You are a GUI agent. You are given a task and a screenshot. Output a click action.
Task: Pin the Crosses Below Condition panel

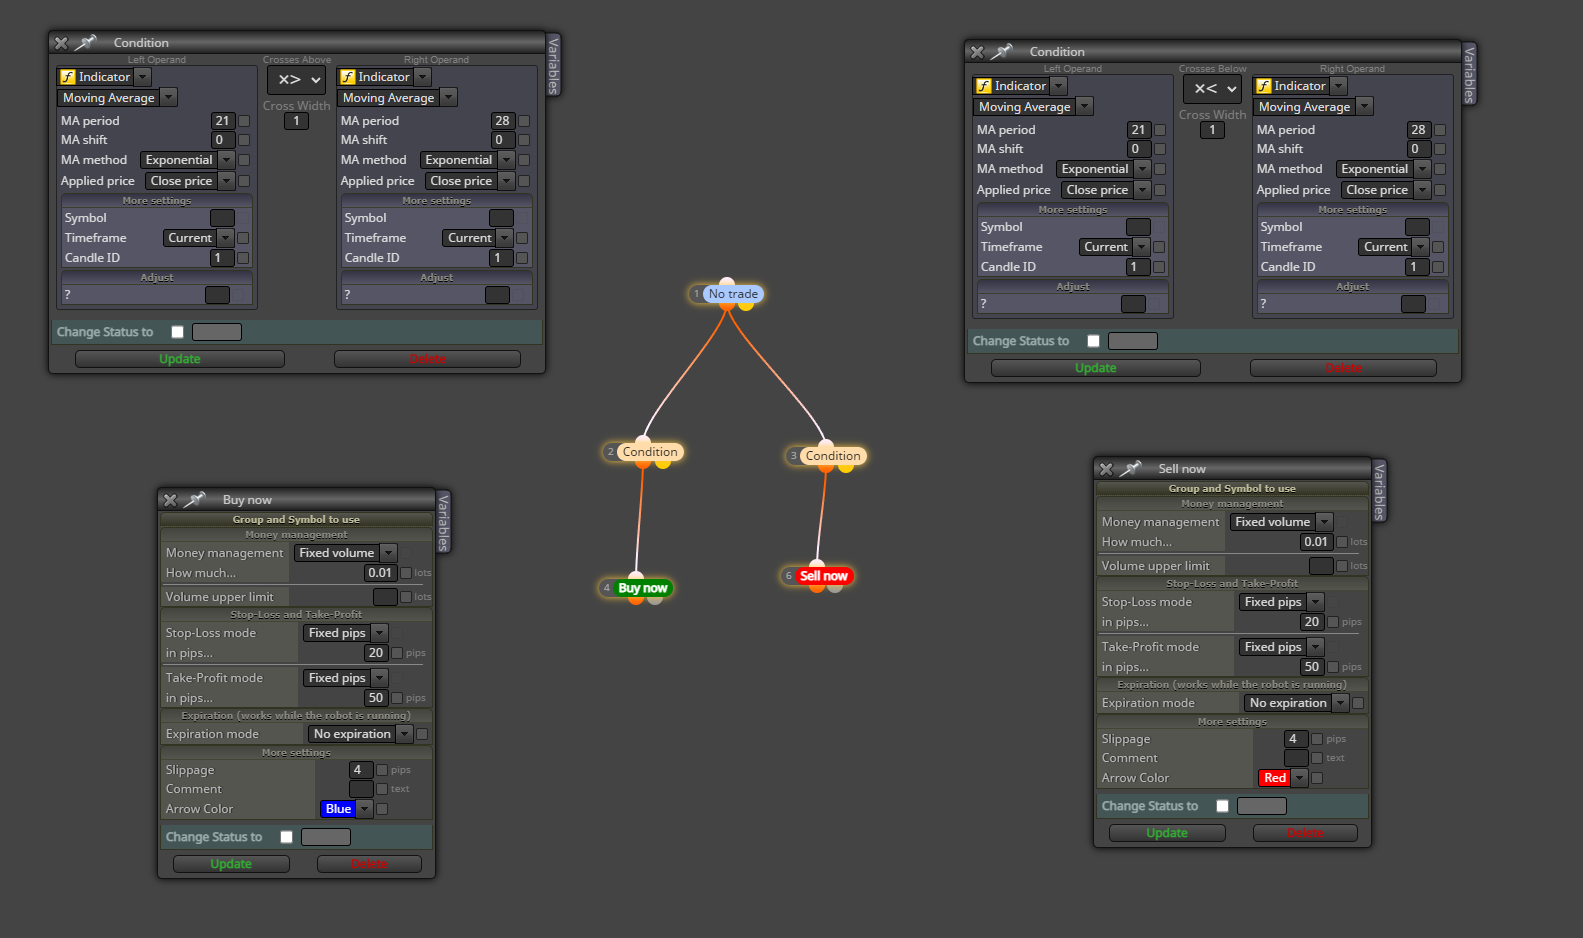1001,51
